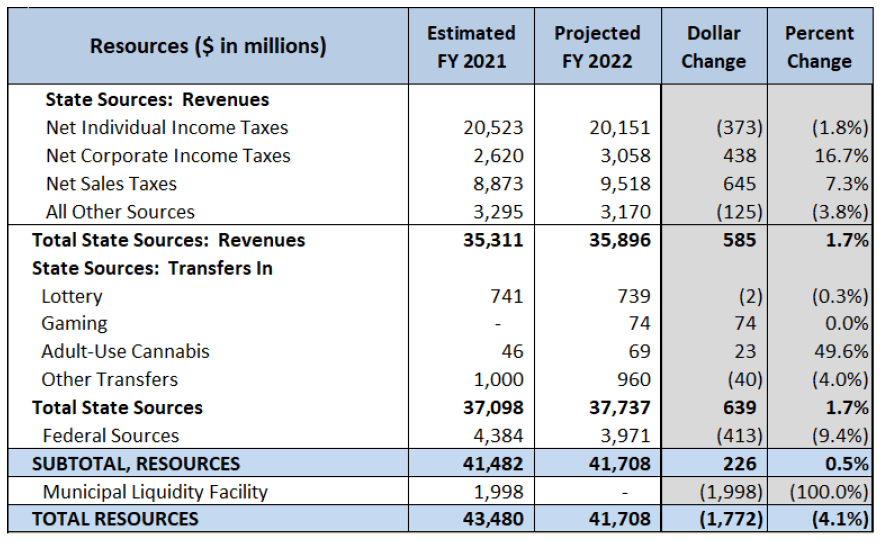Click the "Other Transfers" row label
The width and height of the screenshot is (880, 543).
[x=110, y=380]
